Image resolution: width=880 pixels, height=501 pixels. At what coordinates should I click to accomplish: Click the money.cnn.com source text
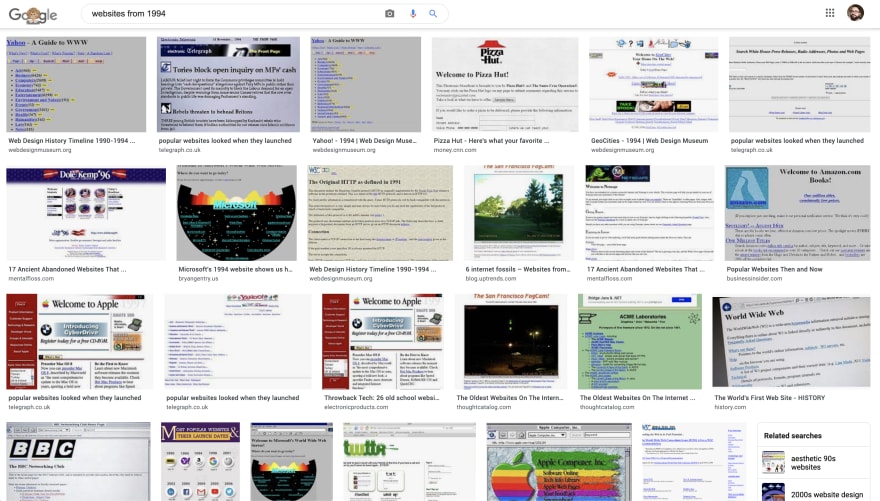point(455,150)
